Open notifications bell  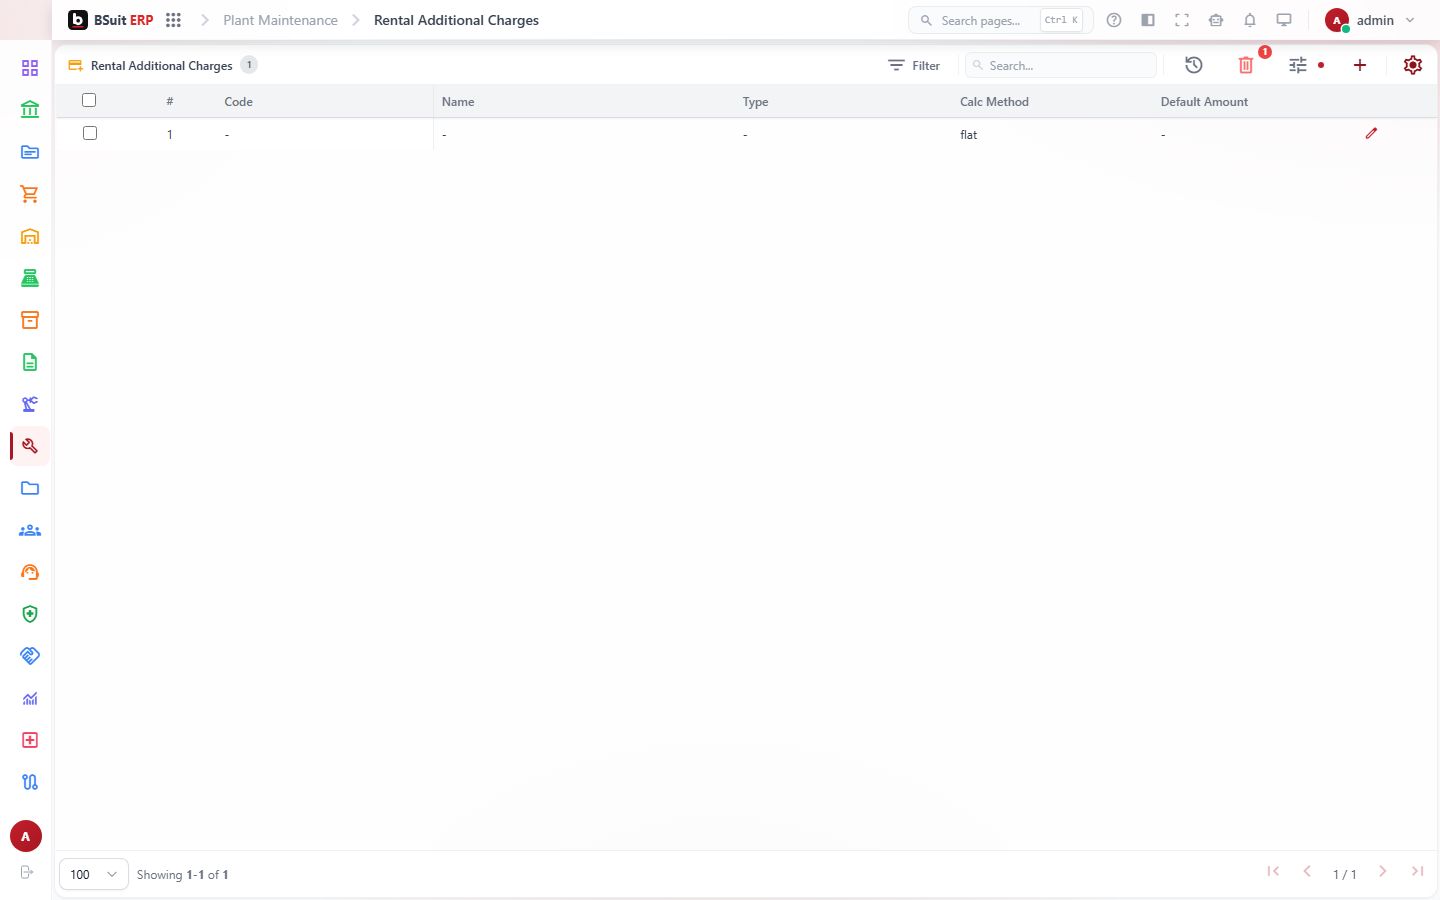[1250, 20]
